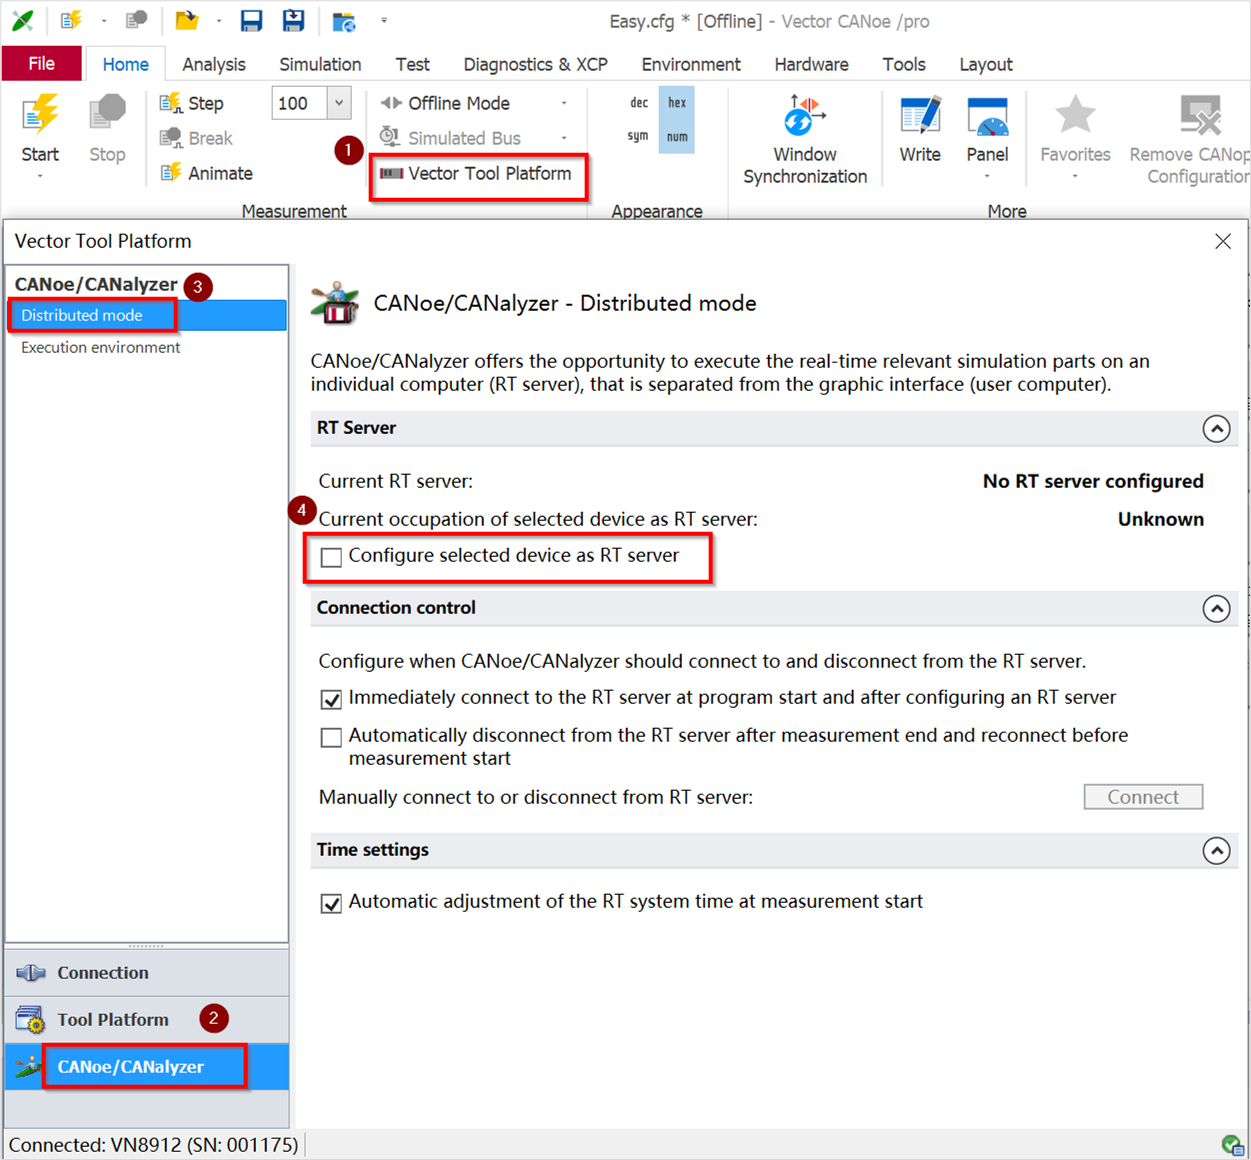1251x1160 pixels.
Task: Click the Panel icon in ribbon
Action: pyautogui.click(x=987, y=117)
